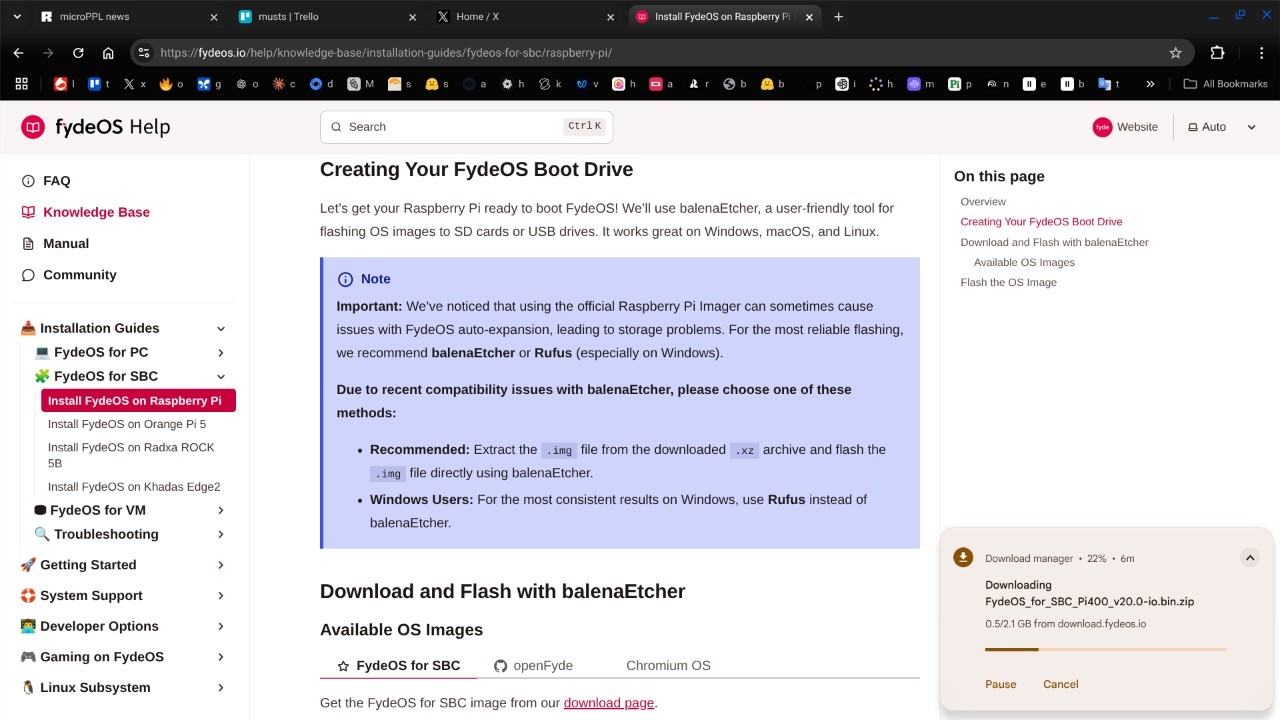Image resolution: width=1280 pixels, height=720 pixels.
Task: Open the Trello bookmark labeled t
Action: pos(99,84)
